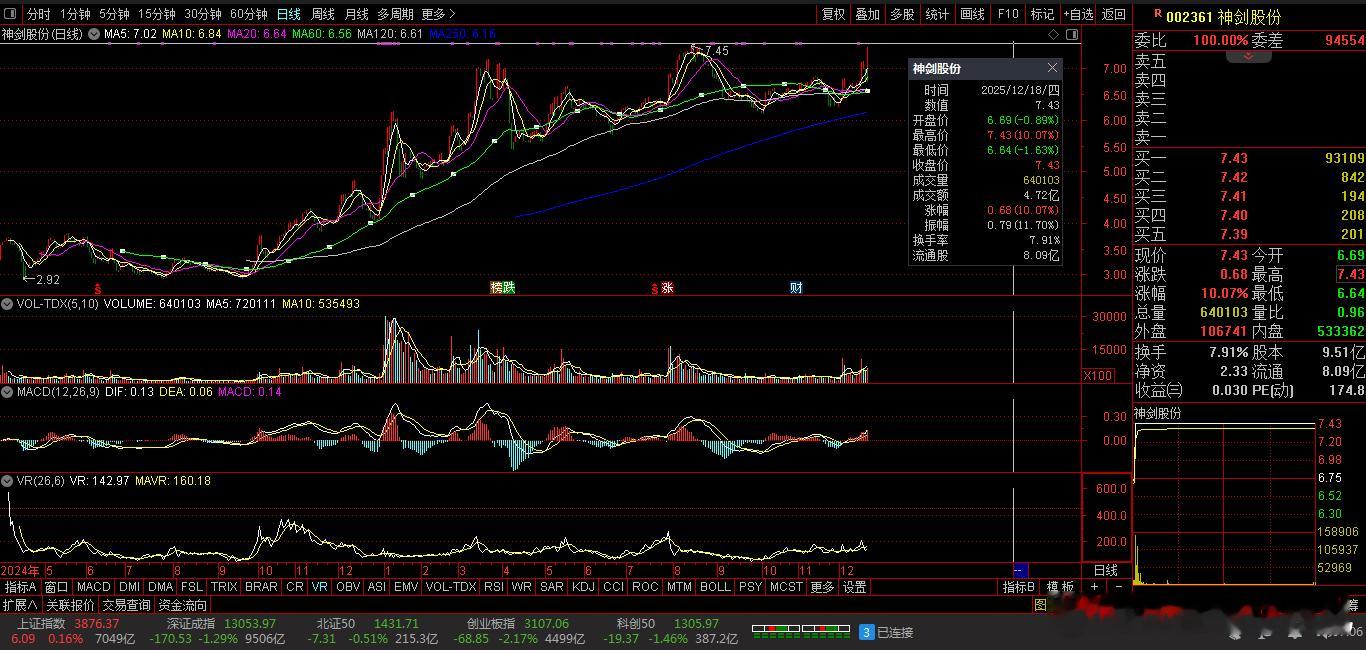Select 日线 daily period

[x=288, y=14]
